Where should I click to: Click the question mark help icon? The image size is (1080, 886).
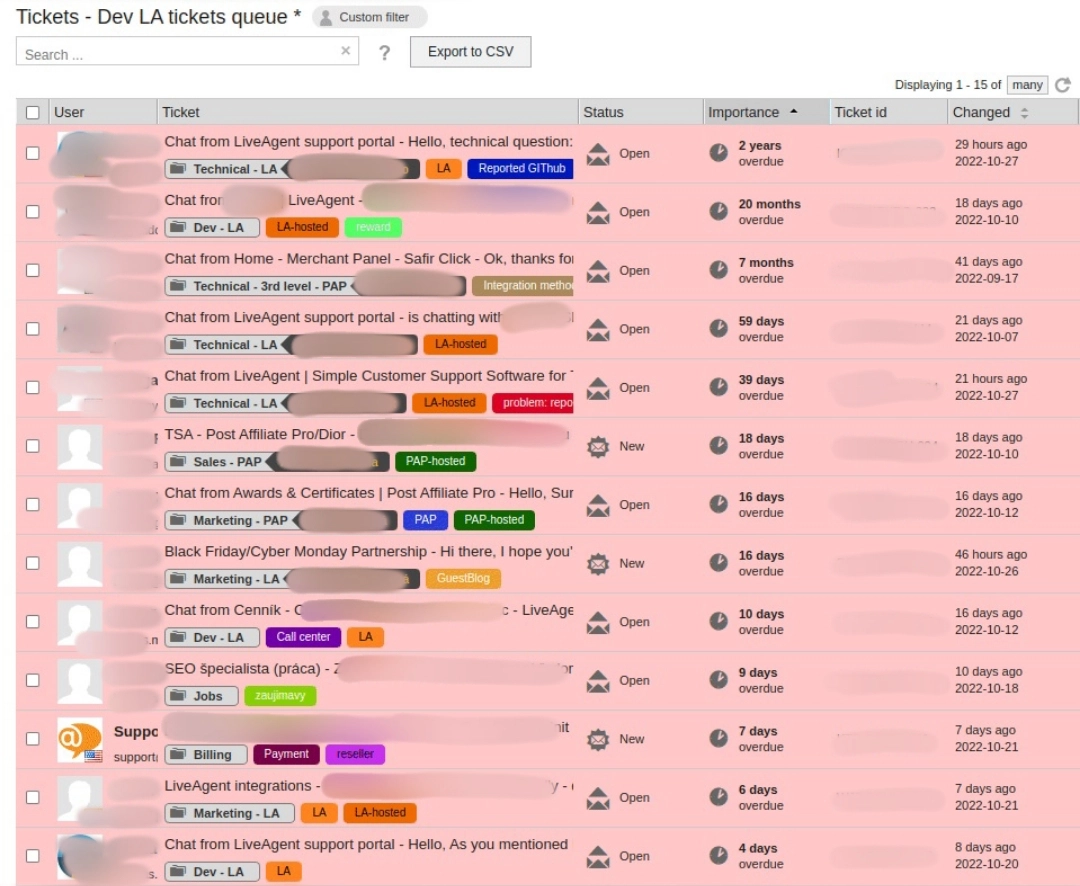coord(384,53)
